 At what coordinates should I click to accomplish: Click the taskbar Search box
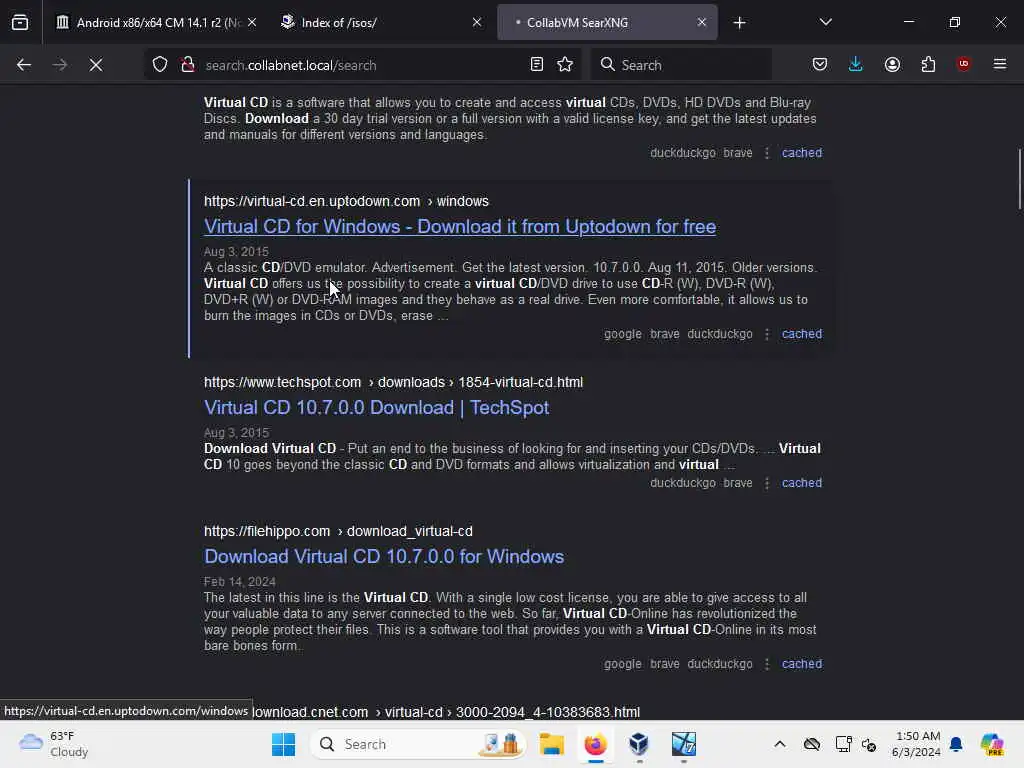[x=418, y=744]
